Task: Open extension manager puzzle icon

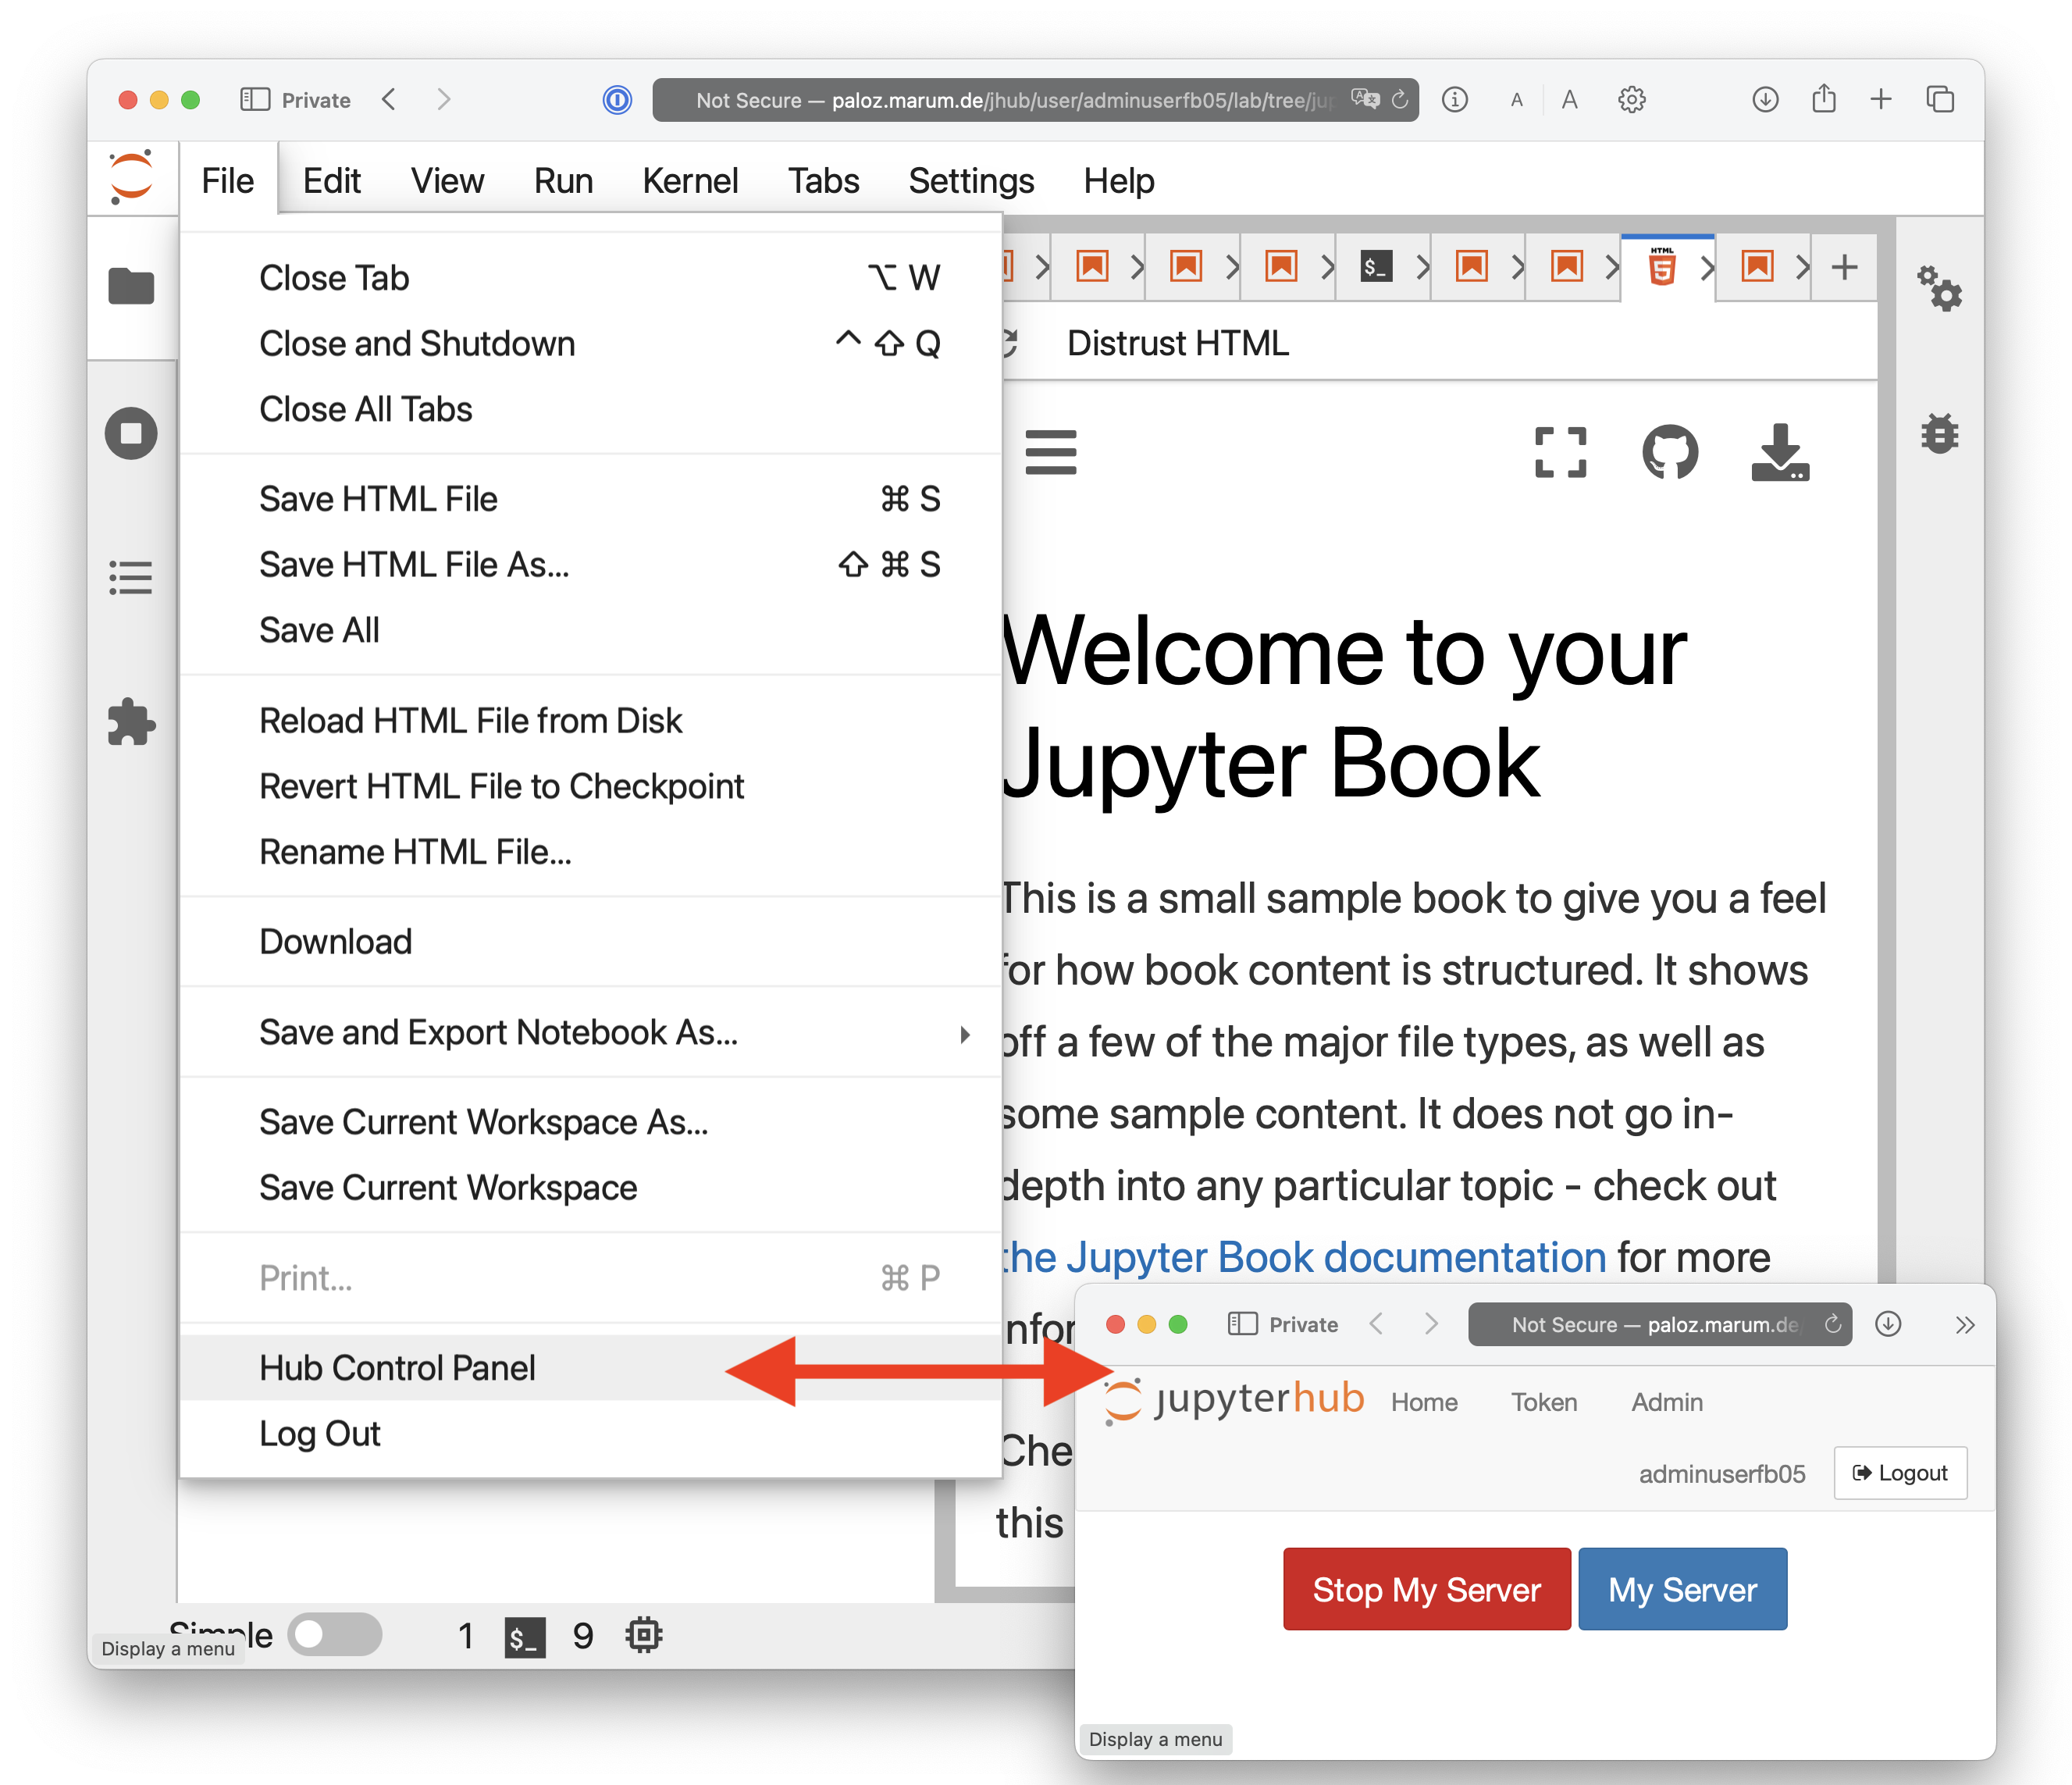Action: (131, 722)
